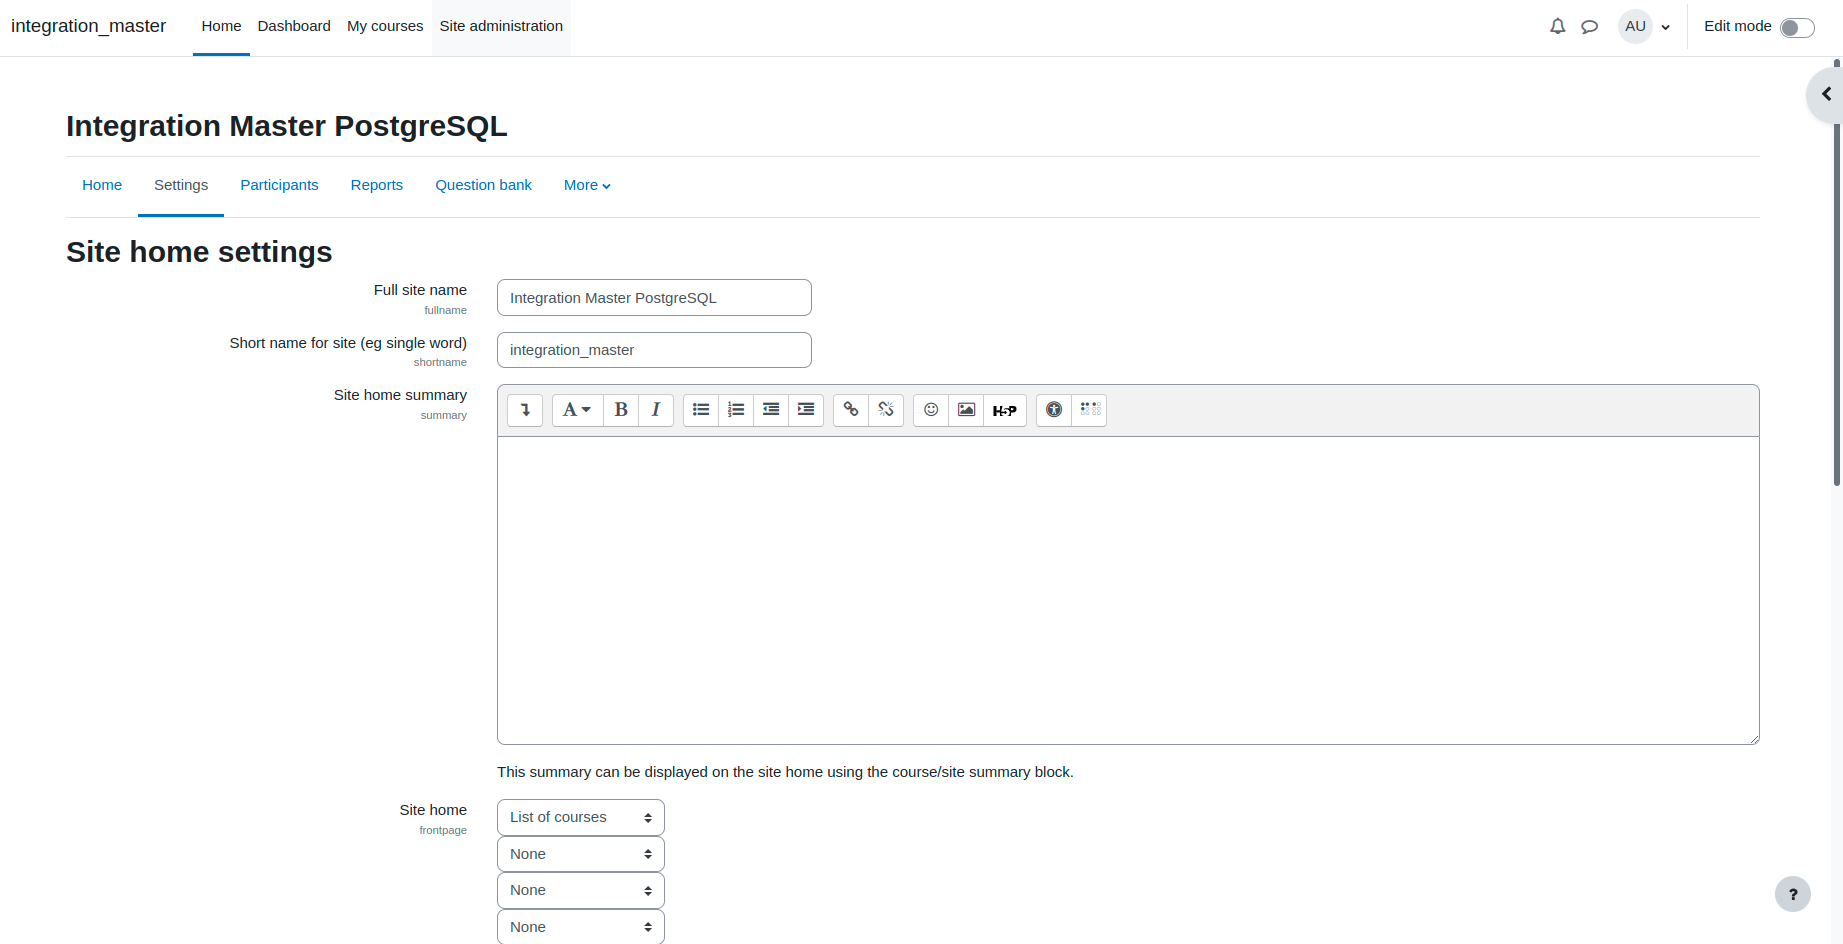The image size is (1843, 944).
Task: Toggle italic formatting in the editor
Action: [x=656, y=410]
